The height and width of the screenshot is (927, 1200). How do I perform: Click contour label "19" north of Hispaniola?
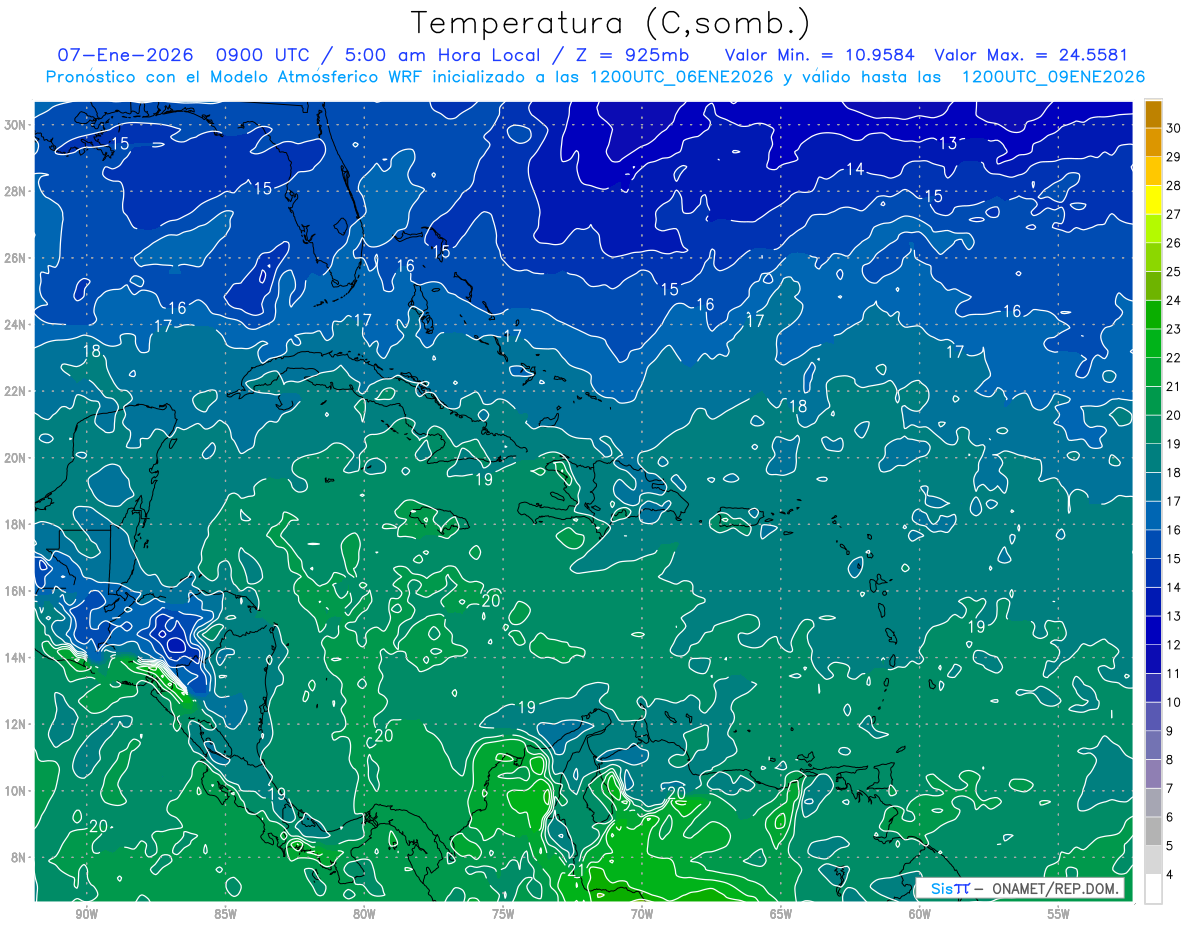click(484, 480)
